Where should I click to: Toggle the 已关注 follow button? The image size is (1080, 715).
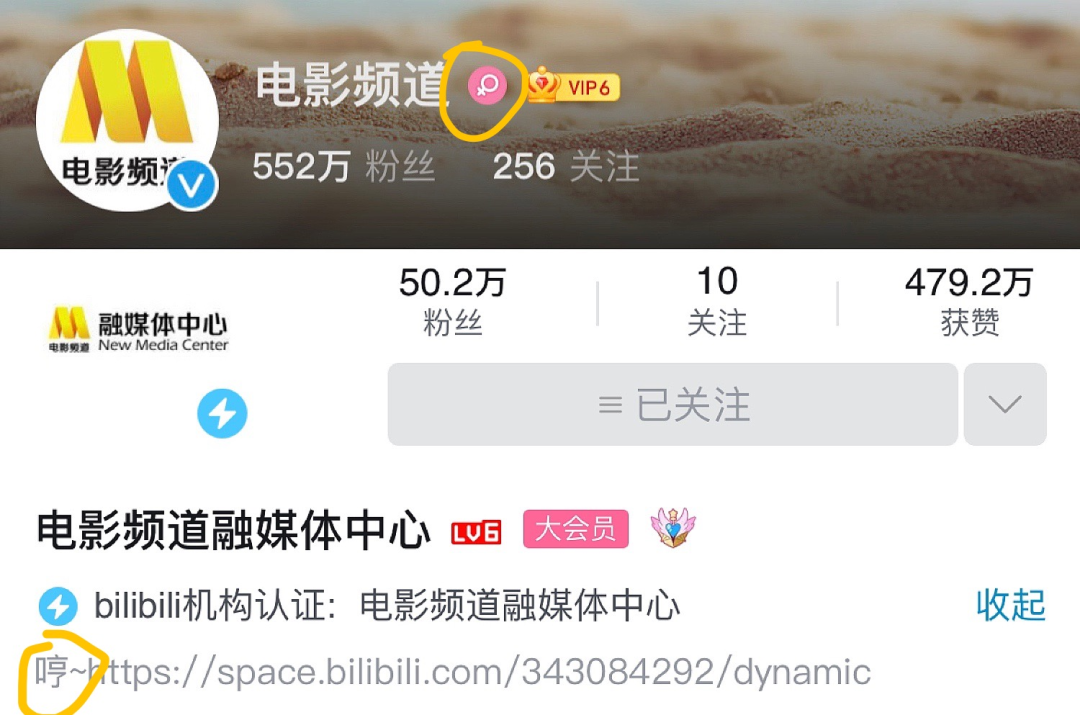(673, 404)
